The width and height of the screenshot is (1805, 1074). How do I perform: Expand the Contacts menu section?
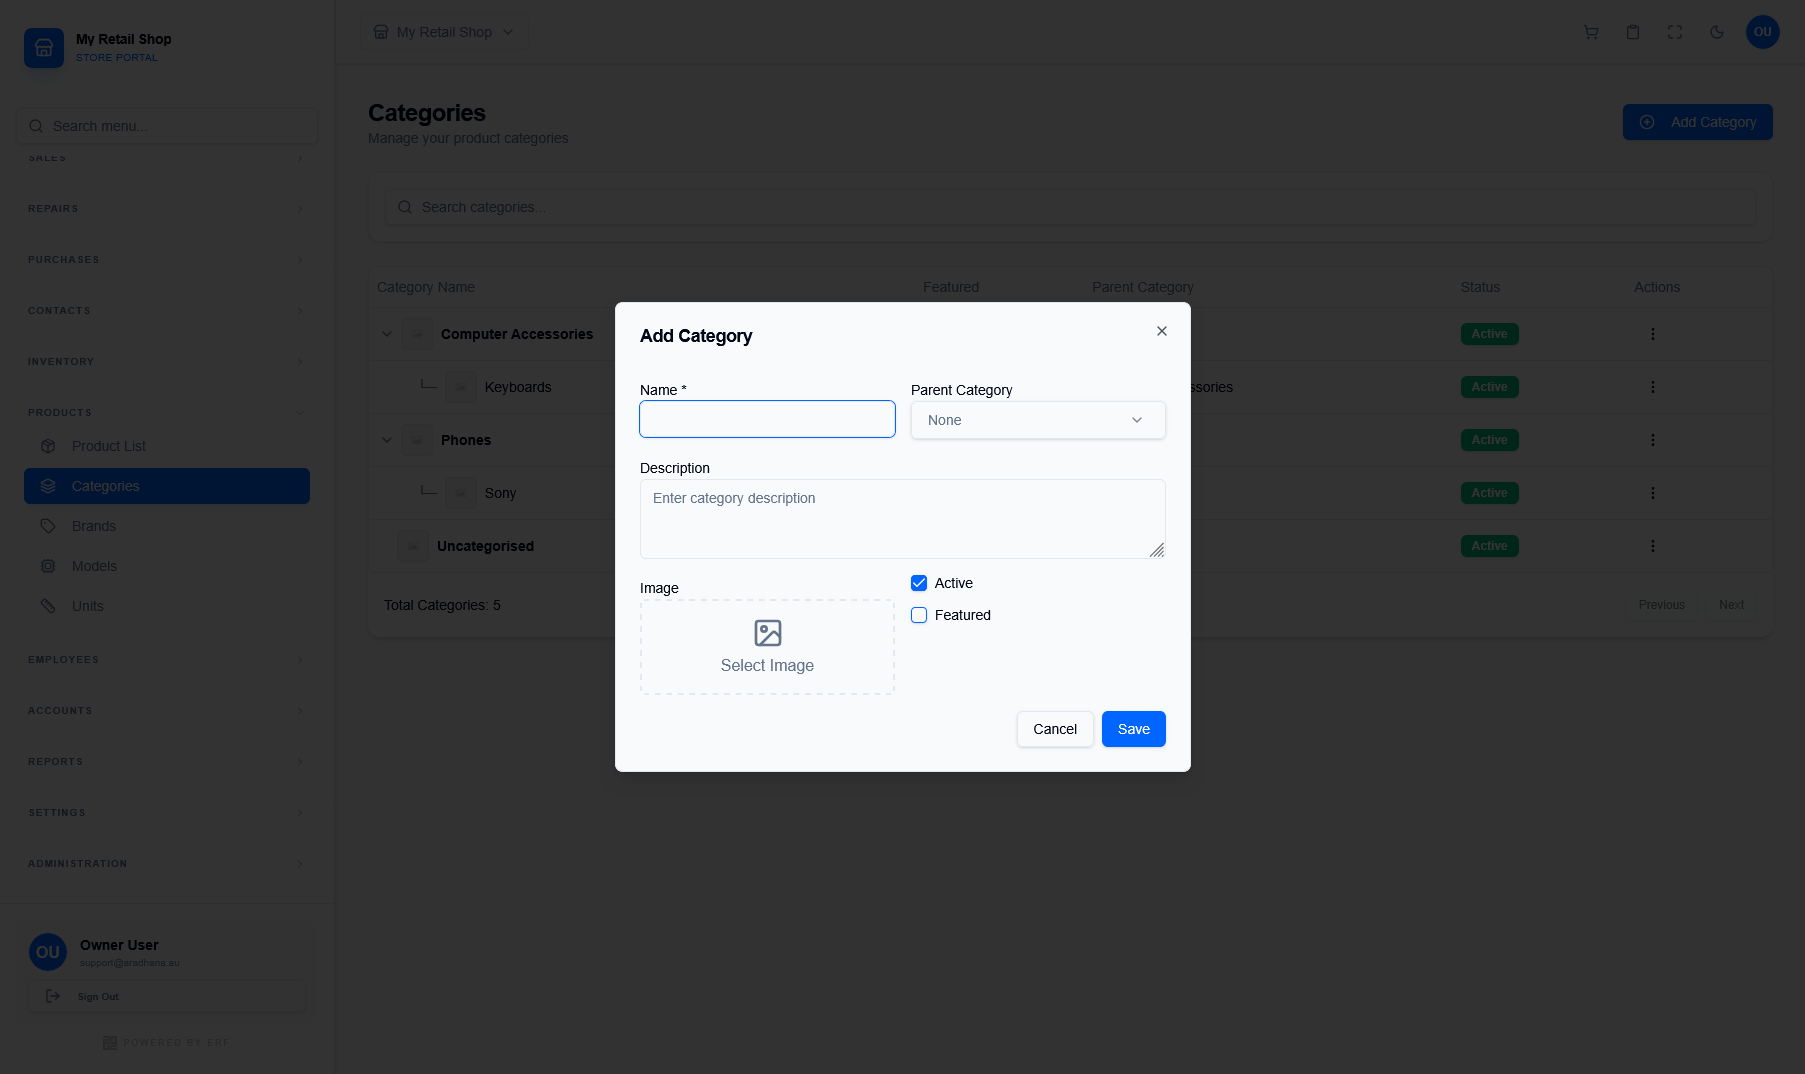166,311
